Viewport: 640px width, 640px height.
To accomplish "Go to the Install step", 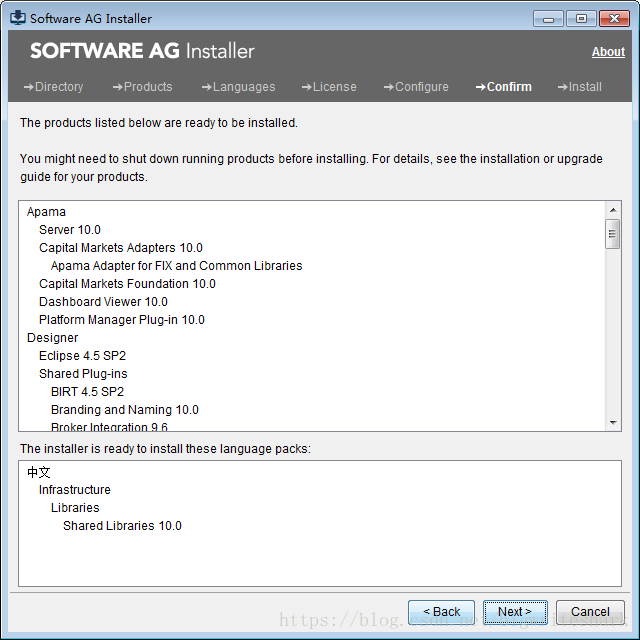I will coord(580,87).
